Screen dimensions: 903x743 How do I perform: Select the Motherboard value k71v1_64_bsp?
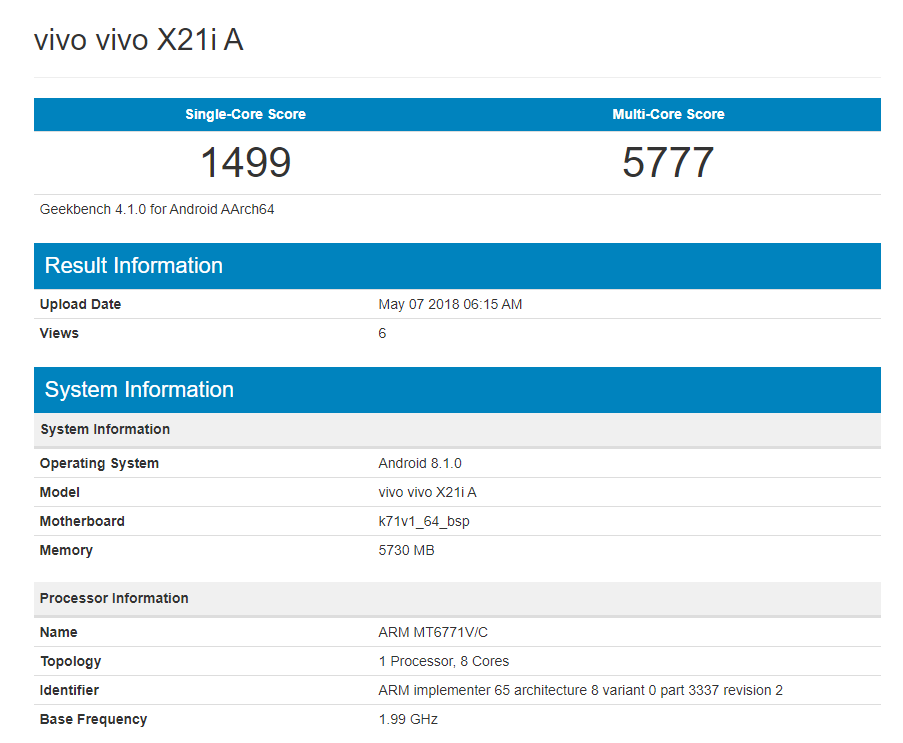pos(424,521)
